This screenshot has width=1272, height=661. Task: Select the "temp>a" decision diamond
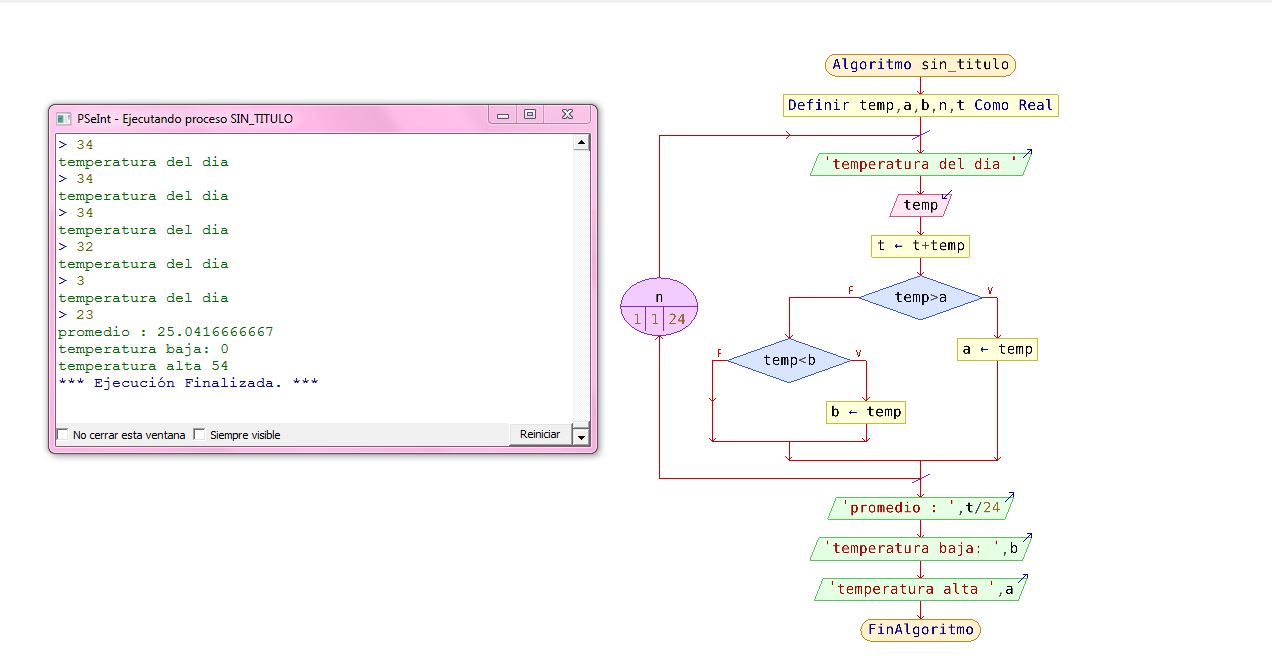click(x=918, y=296)
